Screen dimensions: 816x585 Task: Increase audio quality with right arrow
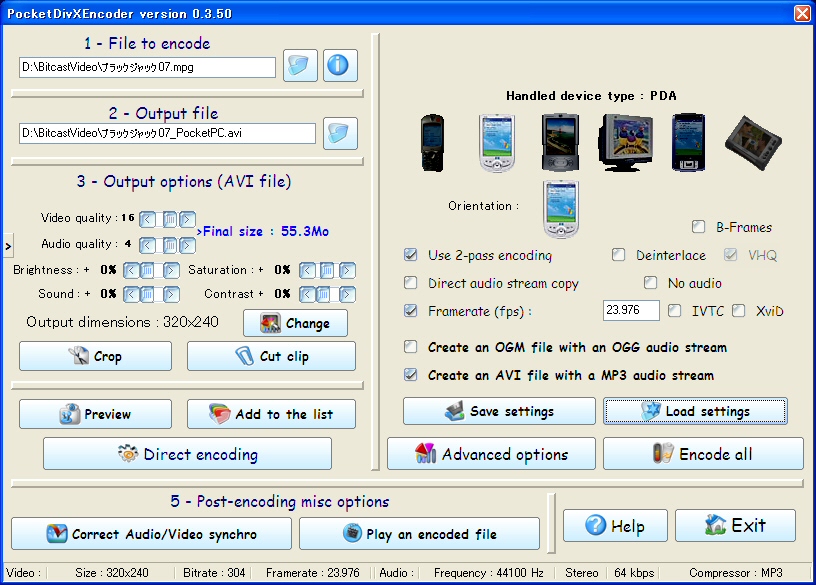(x=187, y=245)
